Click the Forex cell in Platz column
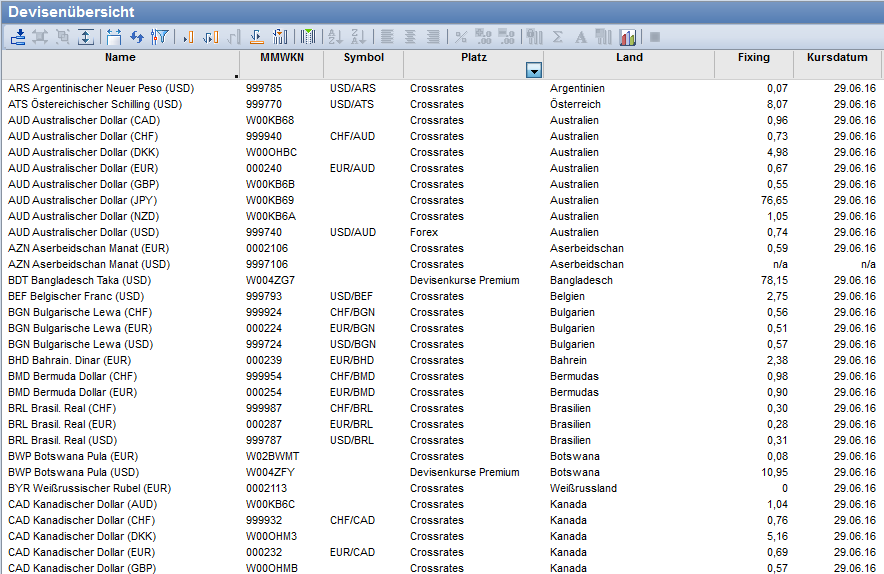884x574 pixels. point(424,232)
